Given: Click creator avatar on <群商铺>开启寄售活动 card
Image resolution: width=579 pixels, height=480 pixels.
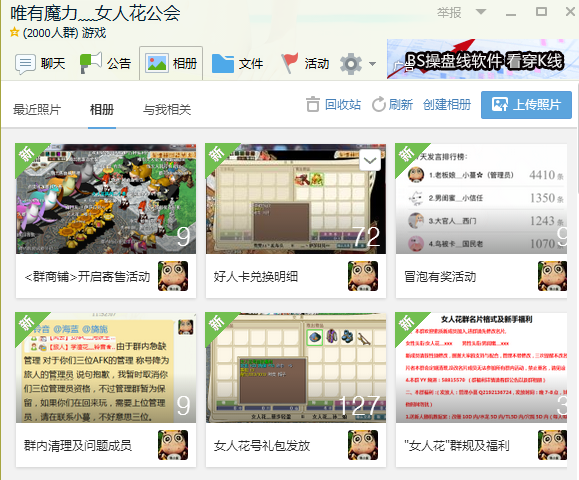Looking at the screenshot, I should click(173, 276).
